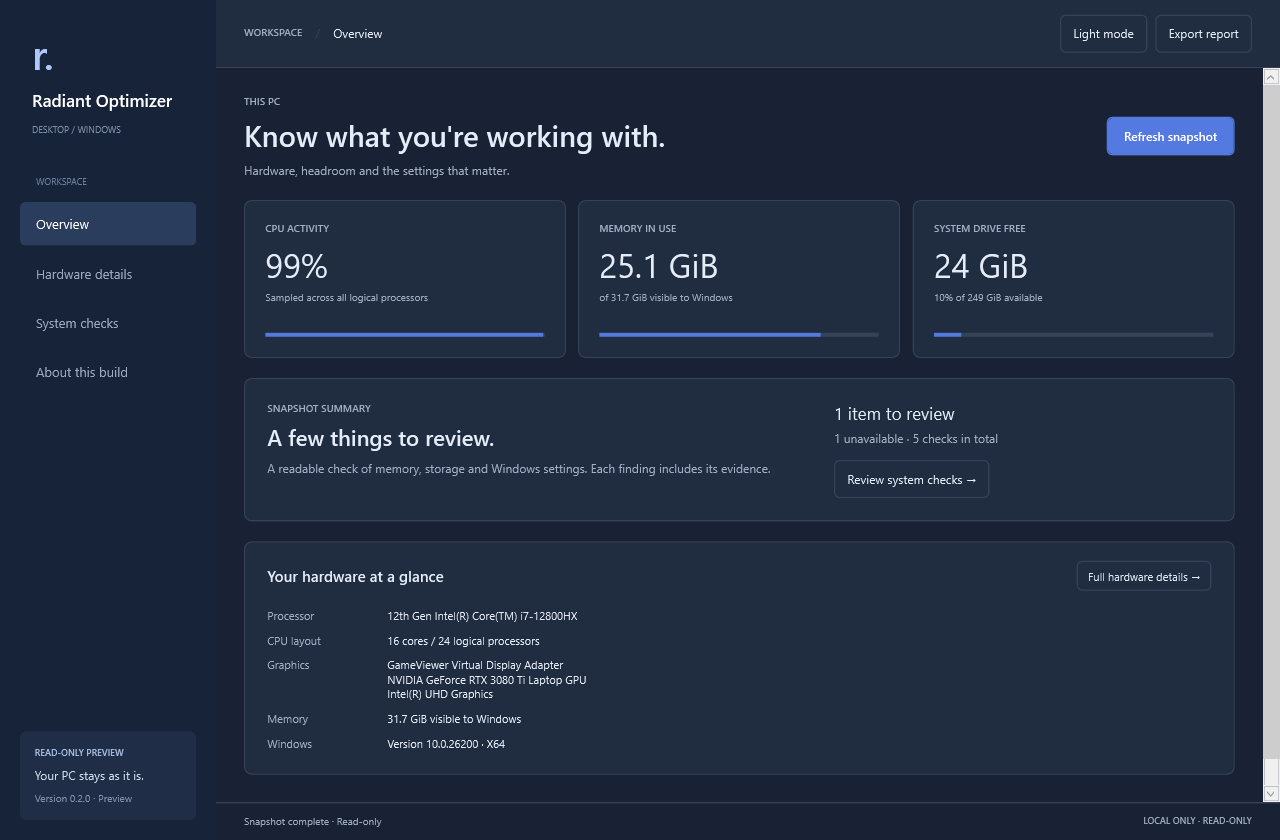This screenshot has width=1280, height=840.
Task: Click "Version 10.0.26200 · X64" value
Action: coord(446,744)
